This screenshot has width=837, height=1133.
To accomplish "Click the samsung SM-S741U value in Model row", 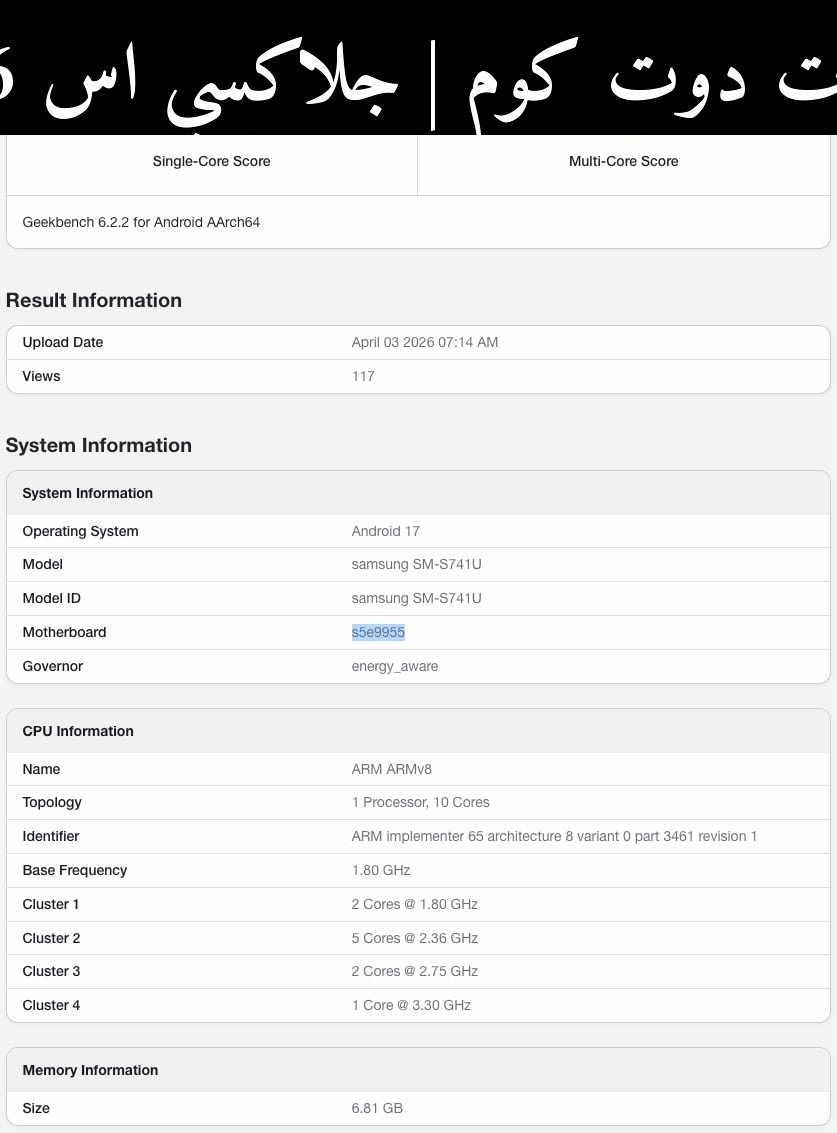I will [x=416, y=564].
